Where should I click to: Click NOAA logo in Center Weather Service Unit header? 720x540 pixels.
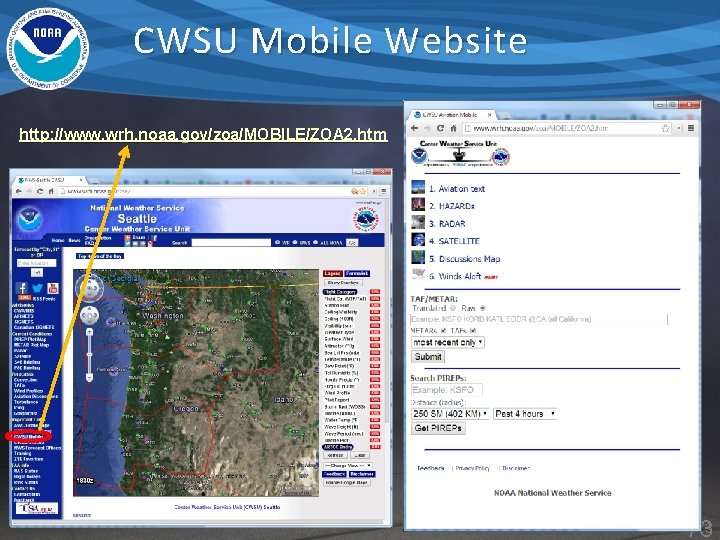(x=418, y=157)
